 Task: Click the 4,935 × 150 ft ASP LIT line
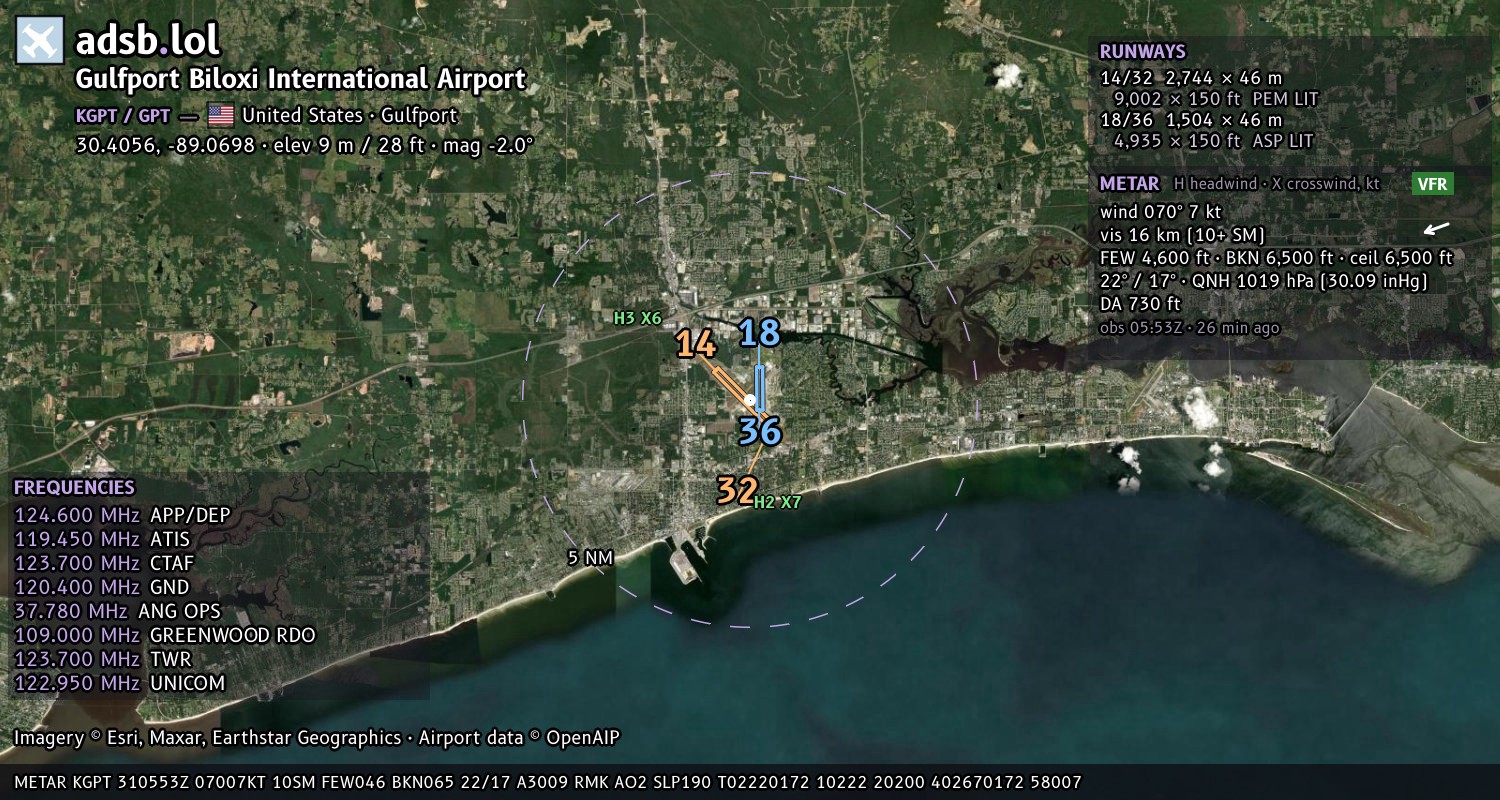pos(1213,141)
